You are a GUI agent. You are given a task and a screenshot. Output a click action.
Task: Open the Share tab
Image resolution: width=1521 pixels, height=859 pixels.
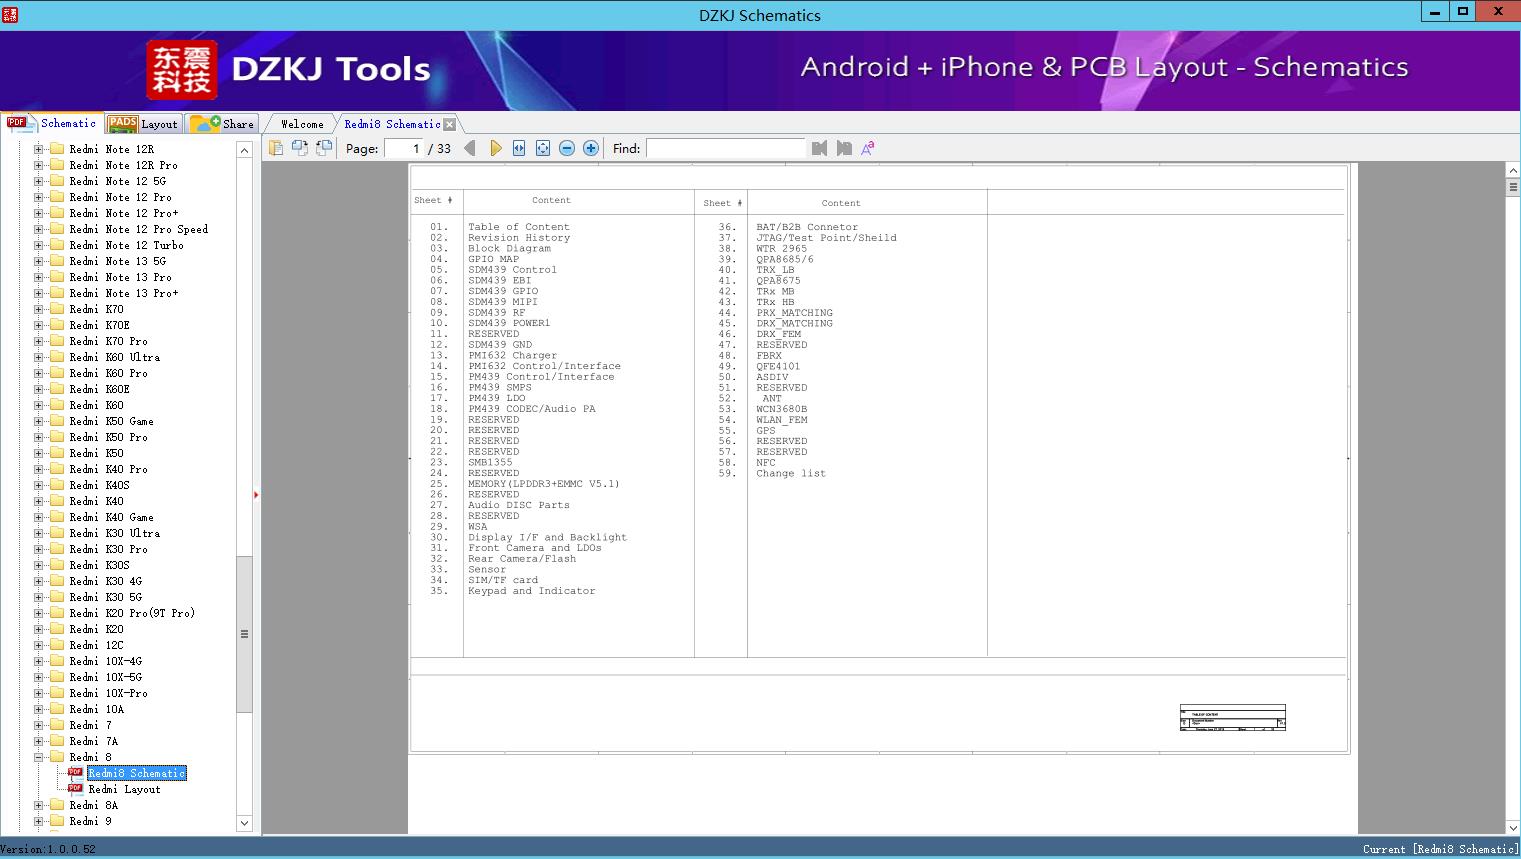pos(222,124)
